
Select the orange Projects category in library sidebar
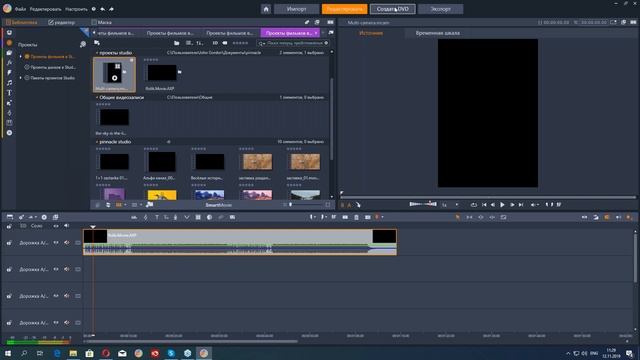(x=9, y=43)
